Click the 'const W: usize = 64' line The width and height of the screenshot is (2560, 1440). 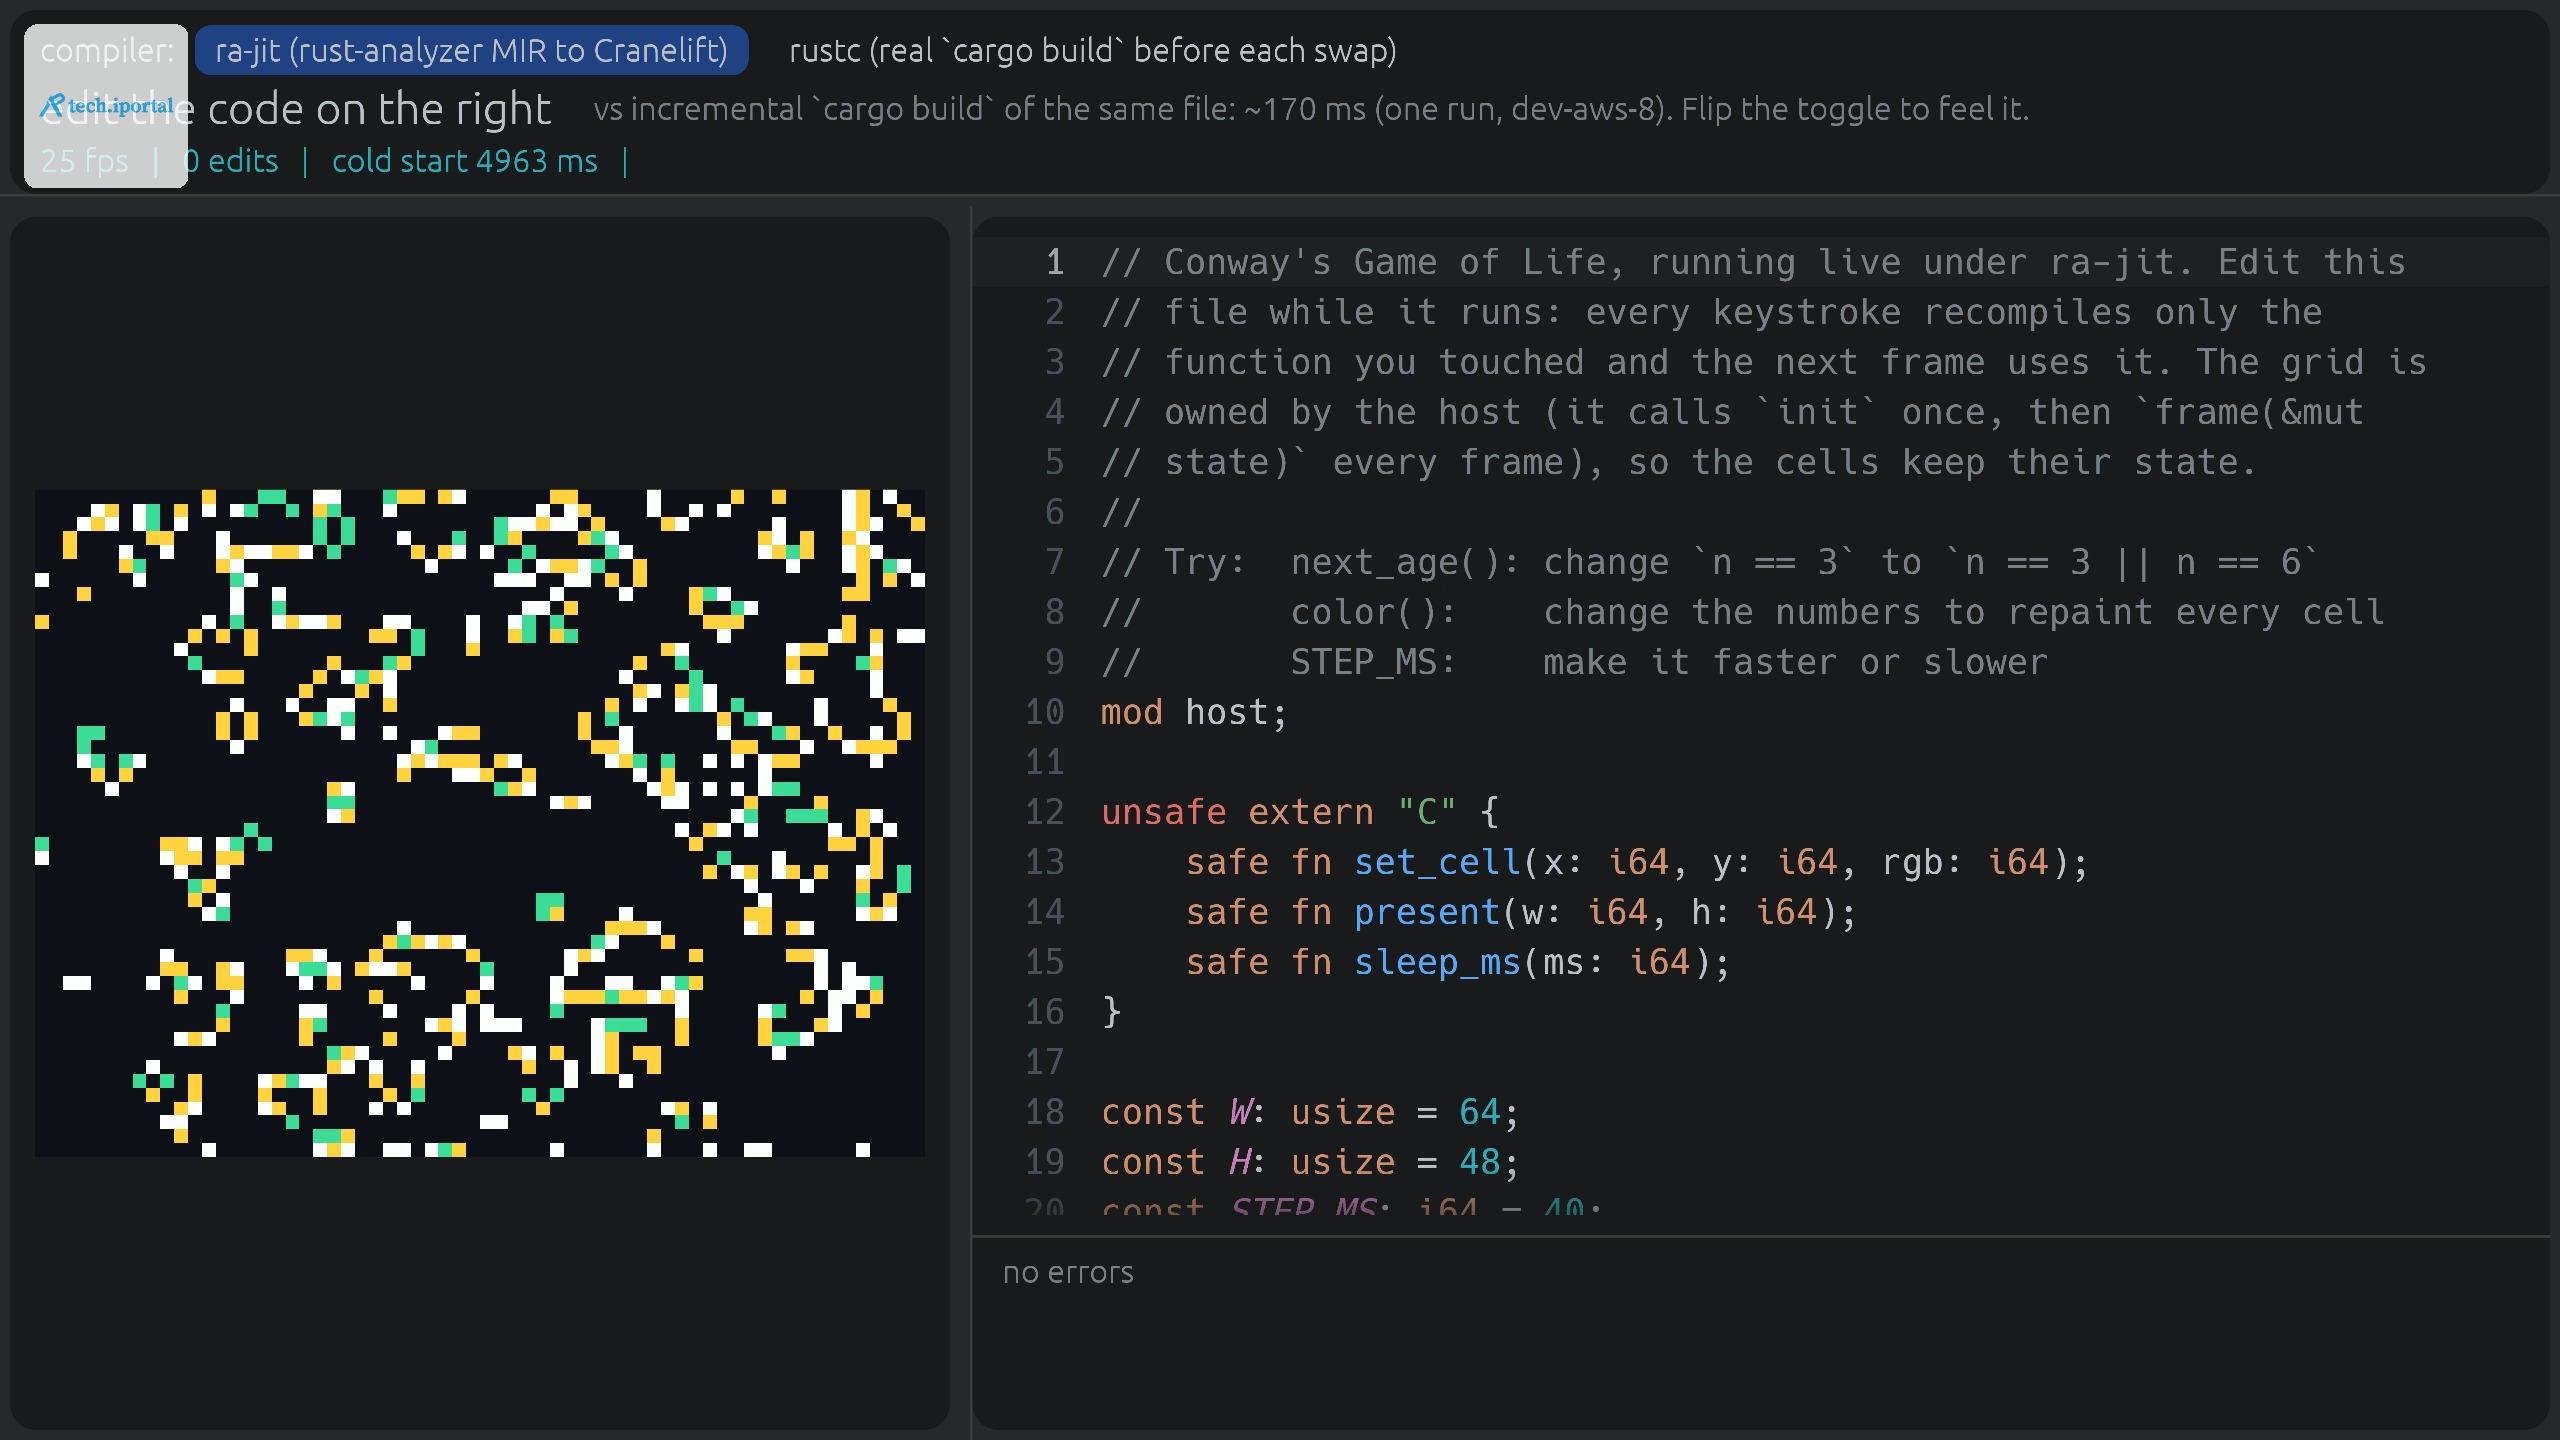coord(1310,1112)
